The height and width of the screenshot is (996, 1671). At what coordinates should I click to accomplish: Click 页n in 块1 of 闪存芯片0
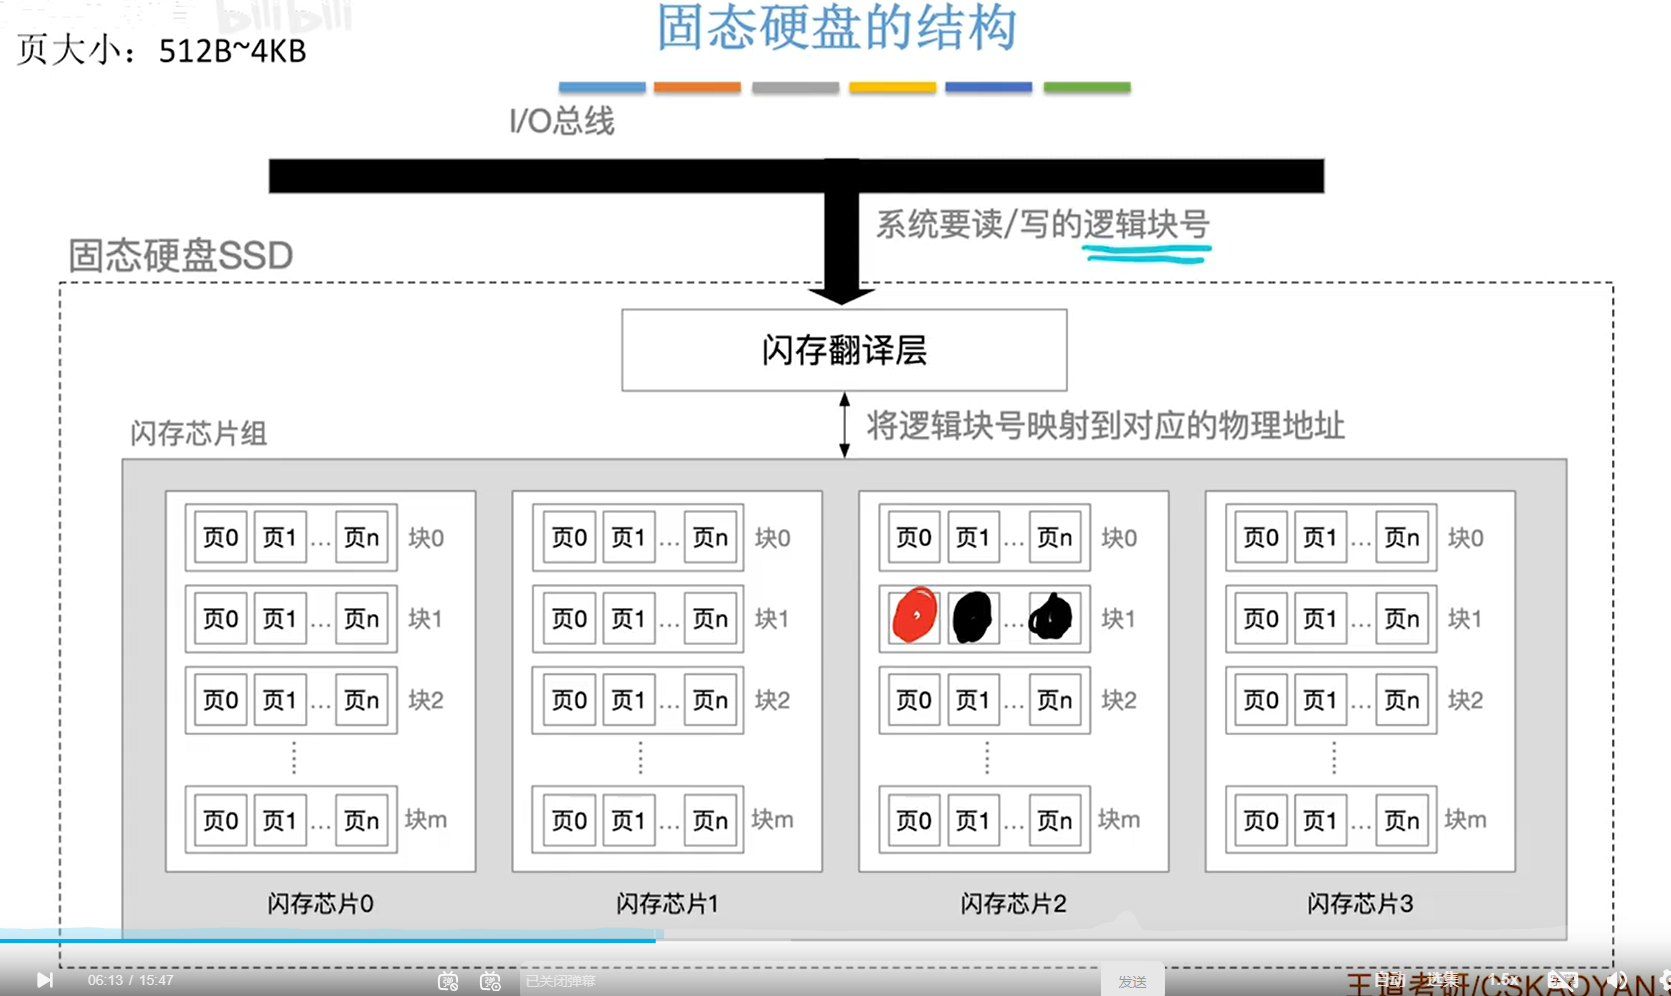click(x=361, y=619)
